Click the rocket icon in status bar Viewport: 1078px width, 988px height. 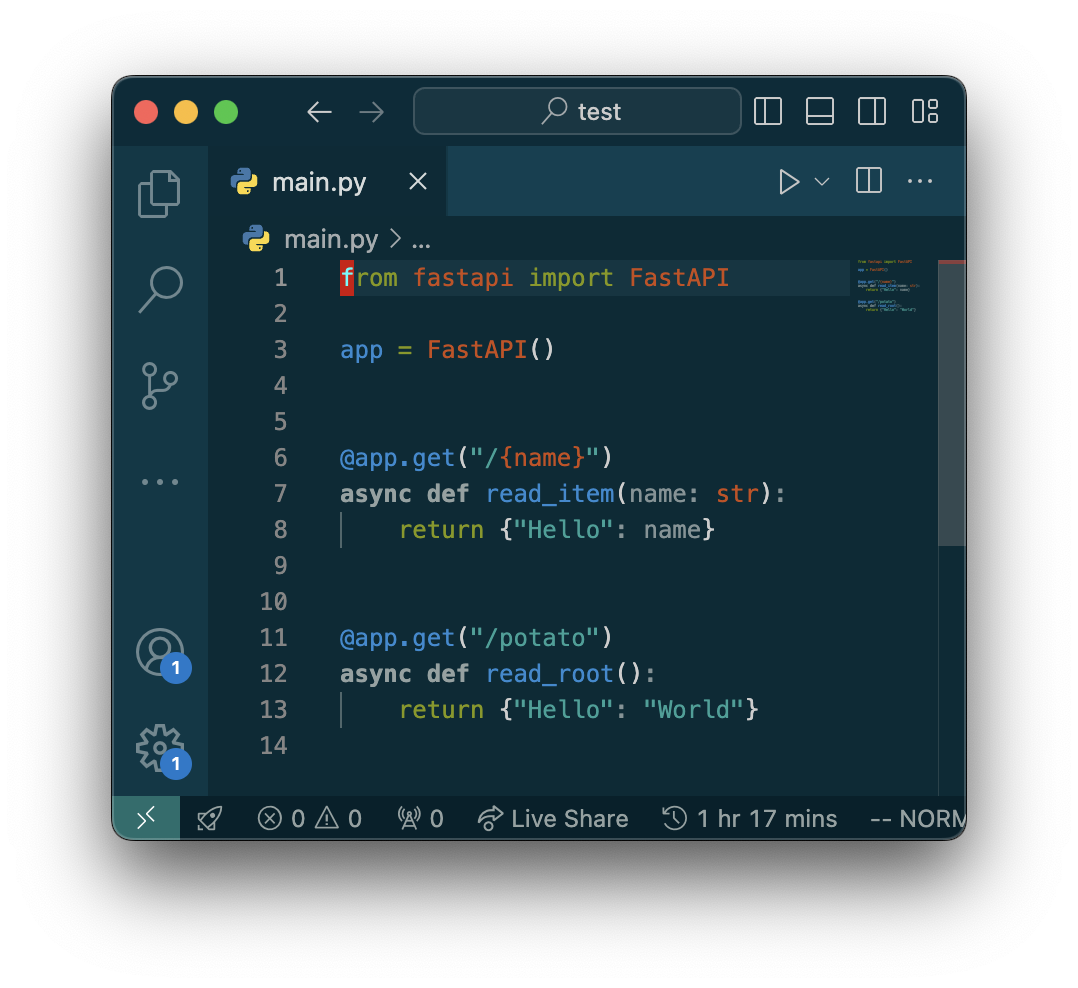[209, 819]
